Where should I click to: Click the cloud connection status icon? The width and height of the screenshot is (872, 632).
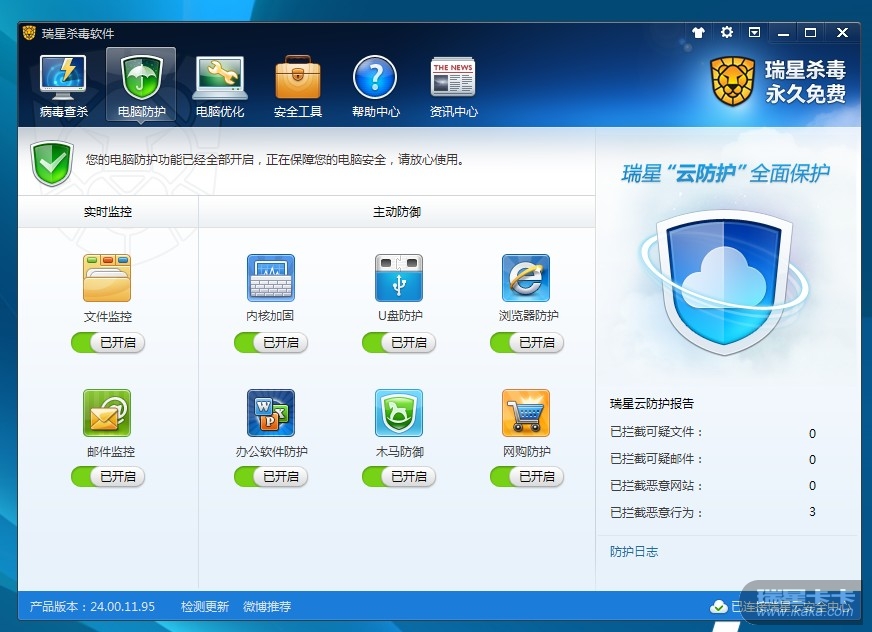[x=719, y=606]
